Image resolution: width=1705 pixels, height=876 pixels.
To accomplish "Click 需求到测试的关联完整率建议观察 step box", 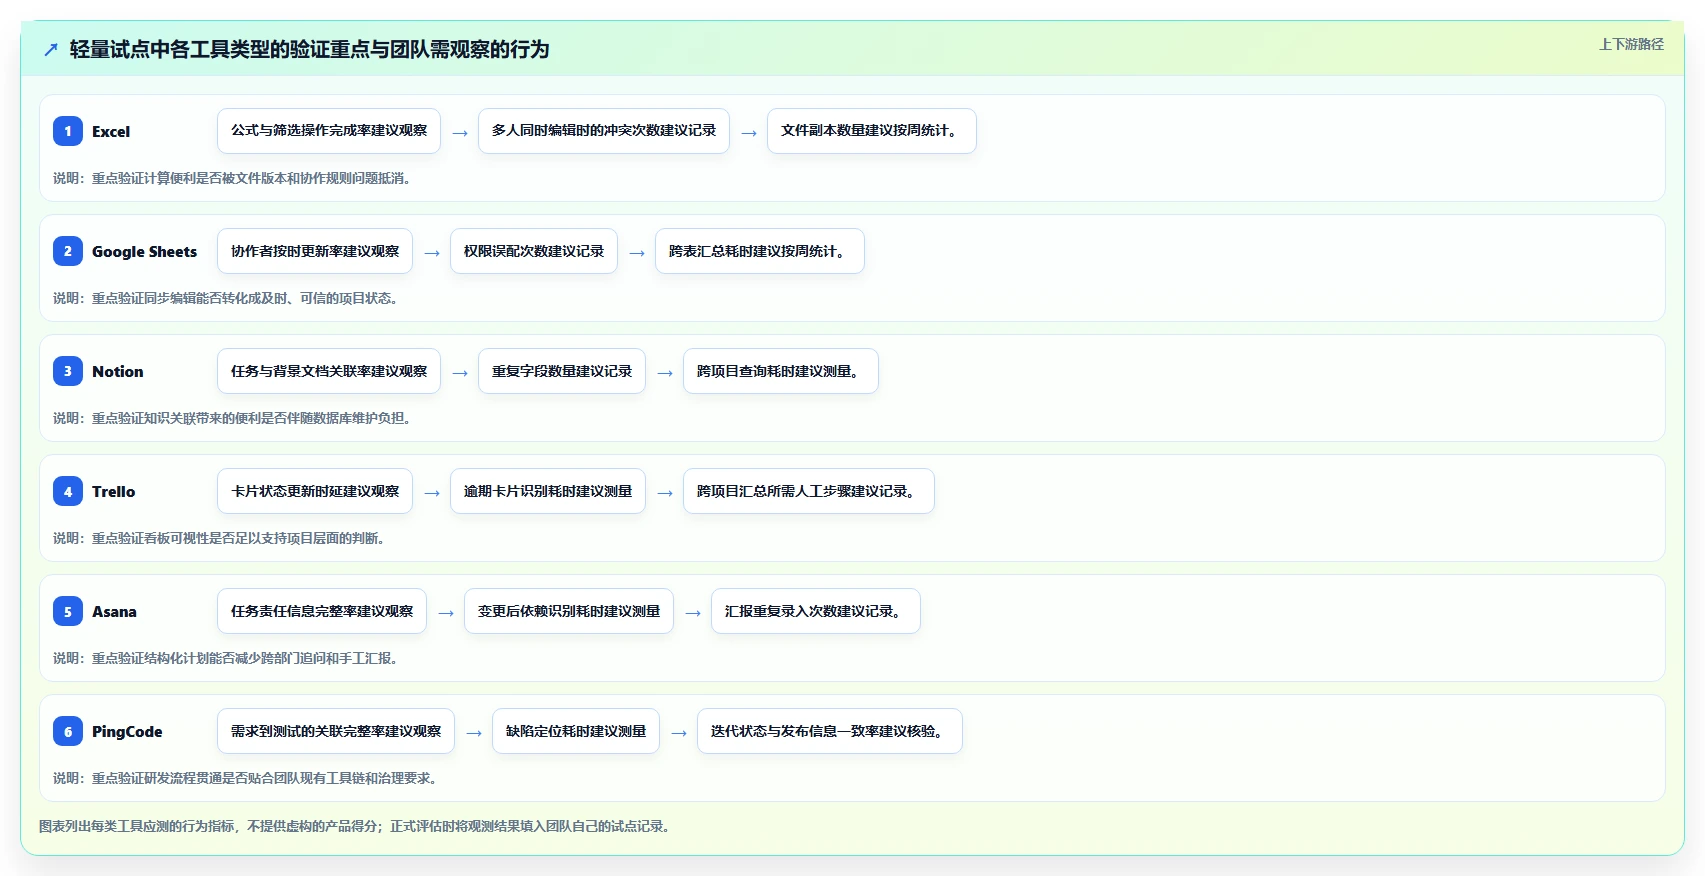I will click(x=336, y=731).
